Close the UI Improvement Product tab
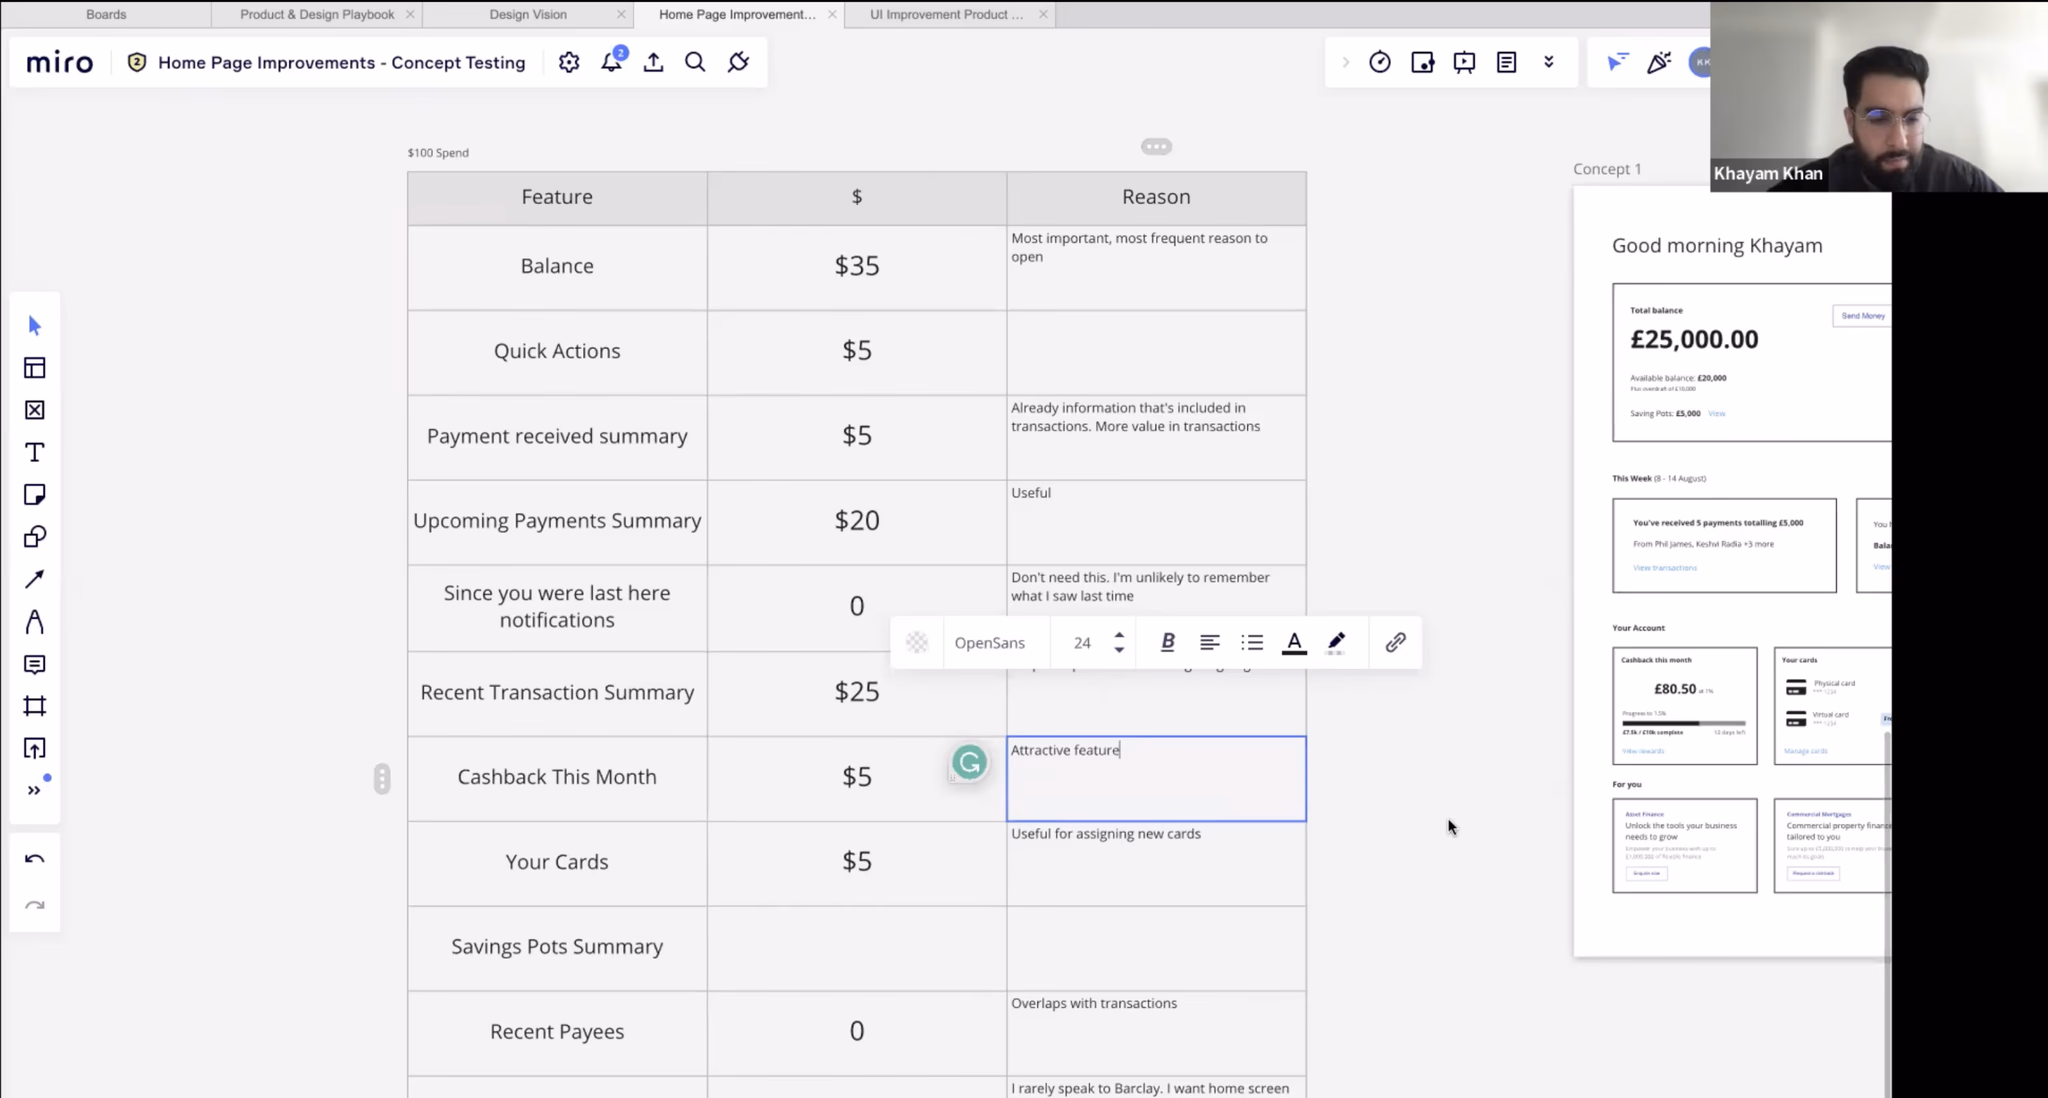Viewport: 2048px width, 1098px height. click(x=1043, y=14)
